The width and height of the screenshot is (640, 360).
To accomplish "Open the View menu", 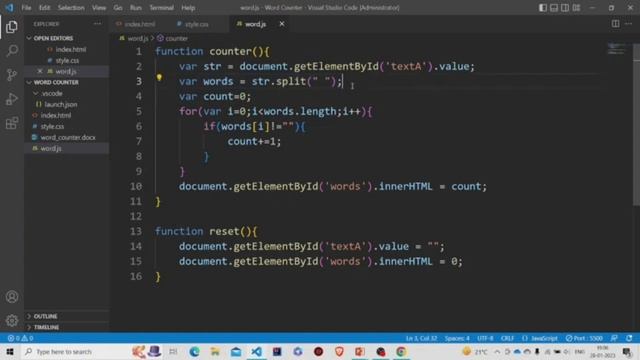I will 98,8.
